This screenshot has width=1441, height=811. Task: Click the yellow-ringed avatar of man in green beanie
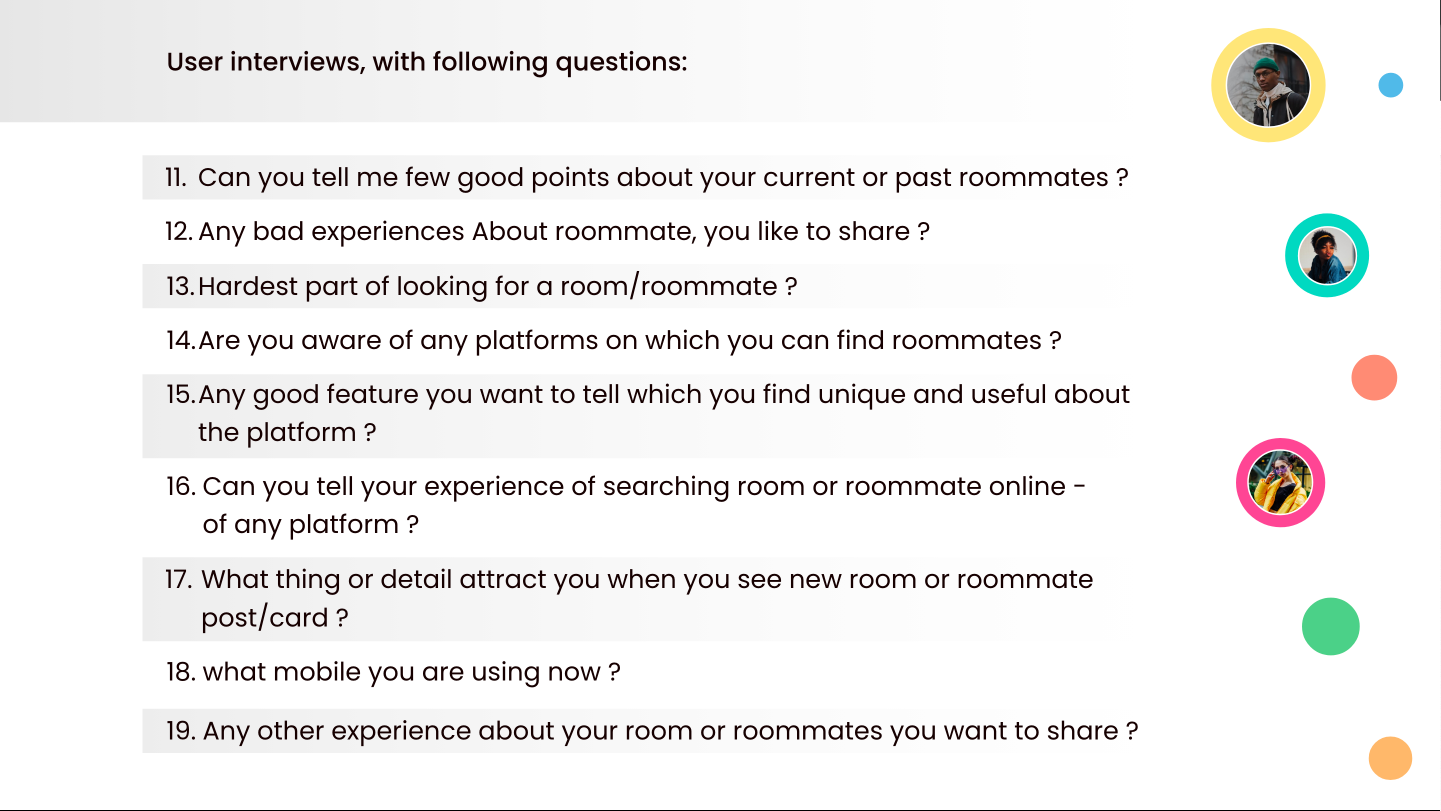1268,85
